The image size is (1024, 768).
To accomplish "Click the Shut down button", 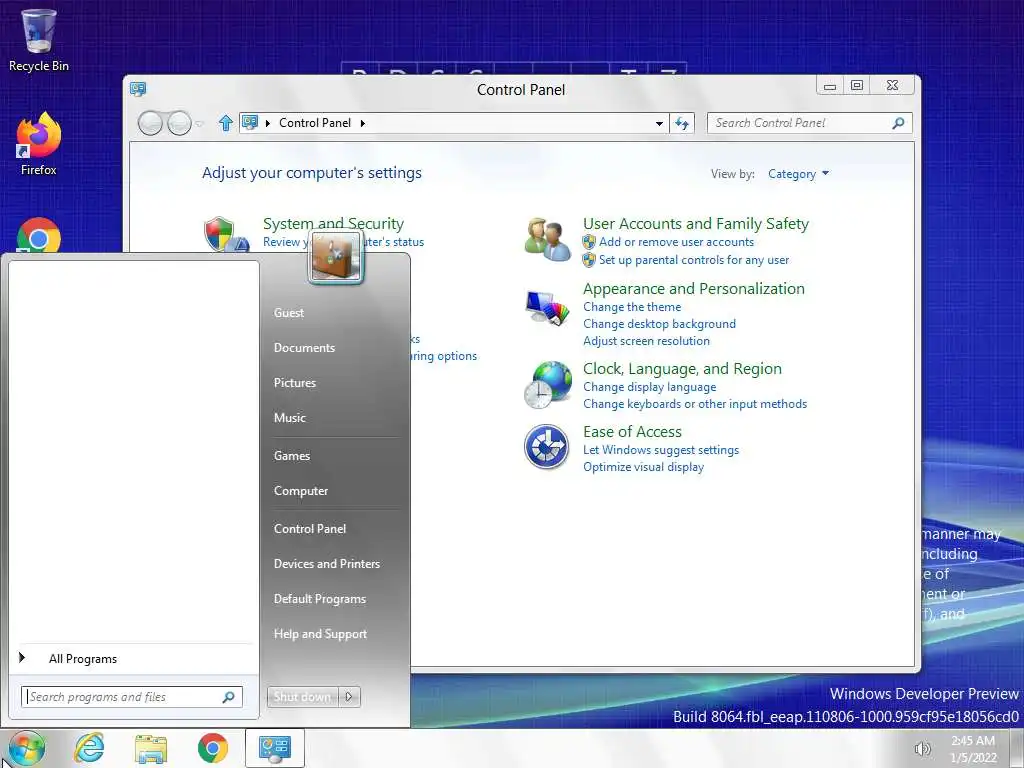I will (x=302, y=697).
